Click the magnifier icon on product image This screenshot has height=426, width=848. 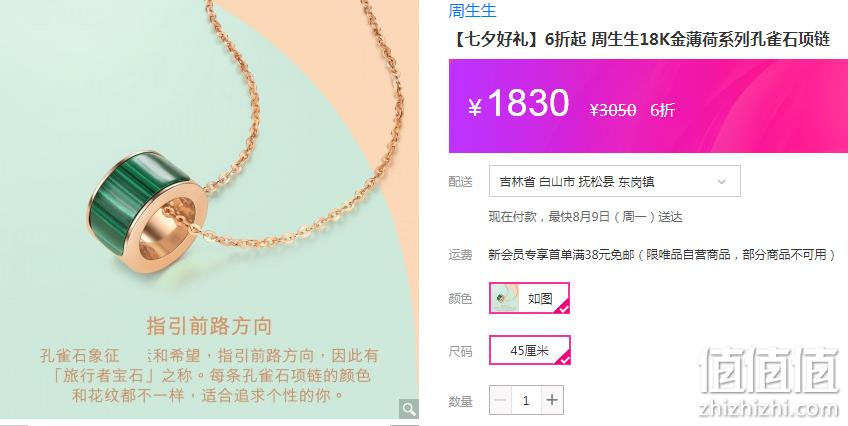pyautogui.click(x=409, y=409)
